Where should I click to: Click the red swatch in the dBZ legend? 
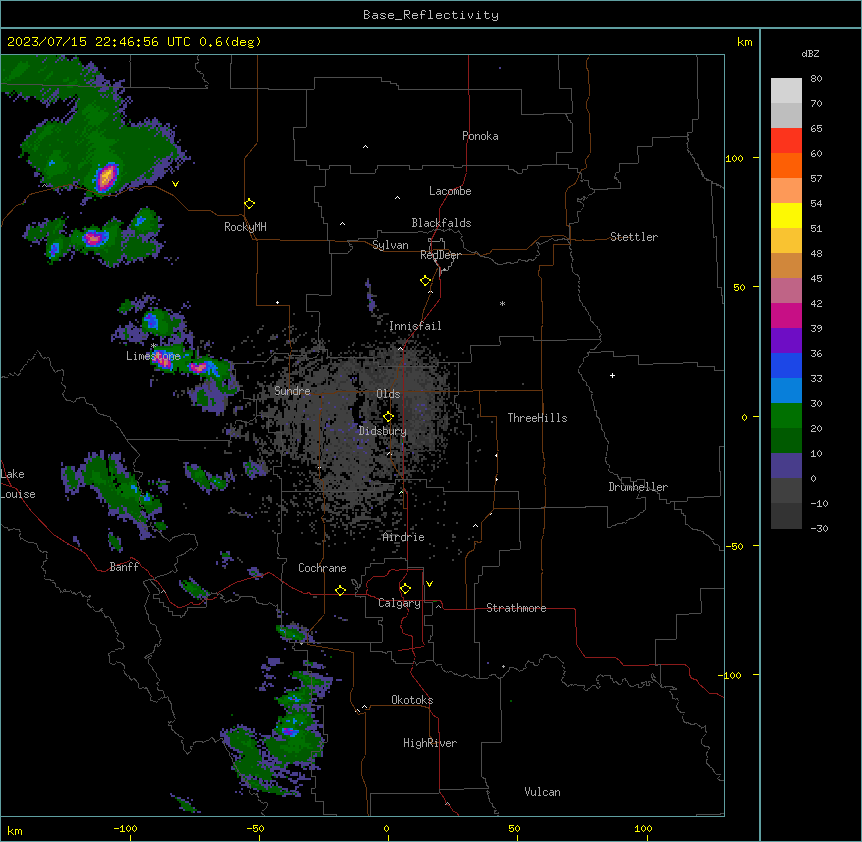786,141
